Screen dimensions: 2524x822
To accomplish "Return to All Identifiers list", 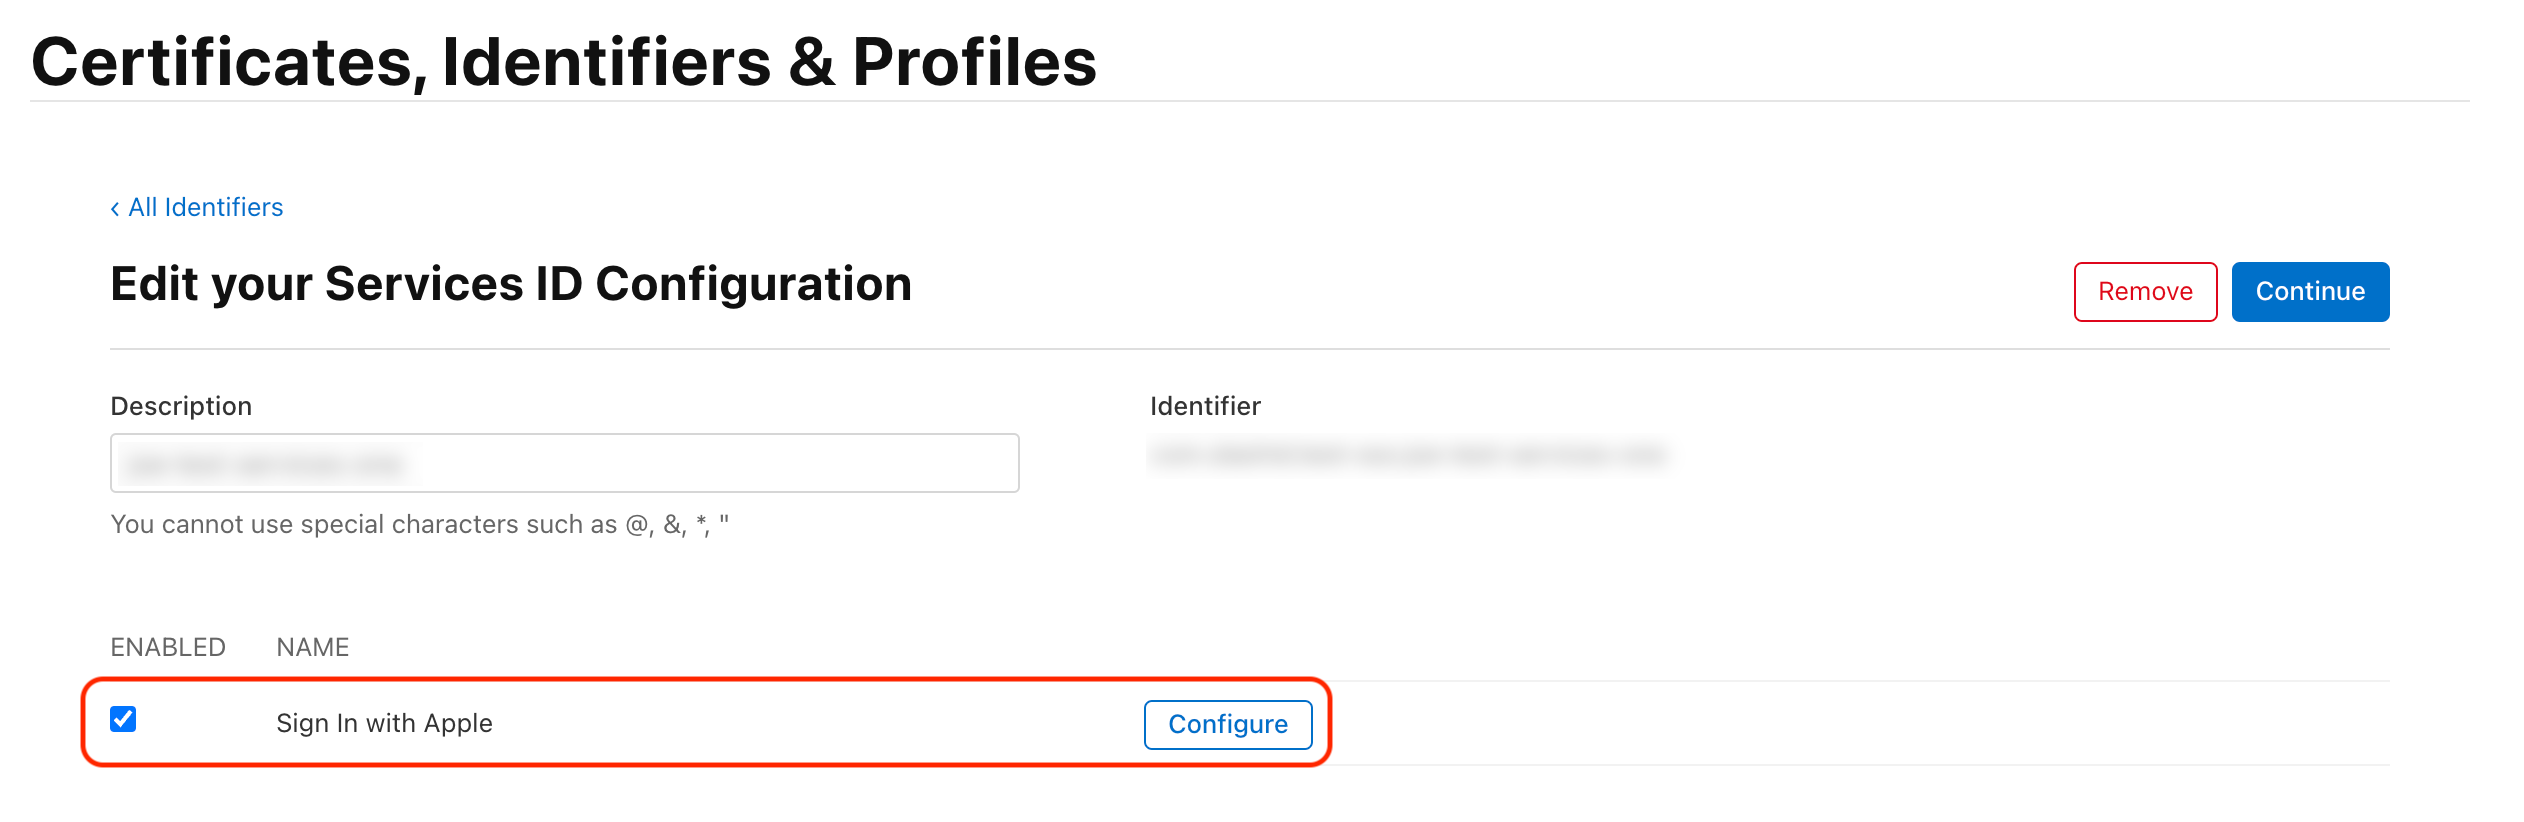I will (205, 207).
